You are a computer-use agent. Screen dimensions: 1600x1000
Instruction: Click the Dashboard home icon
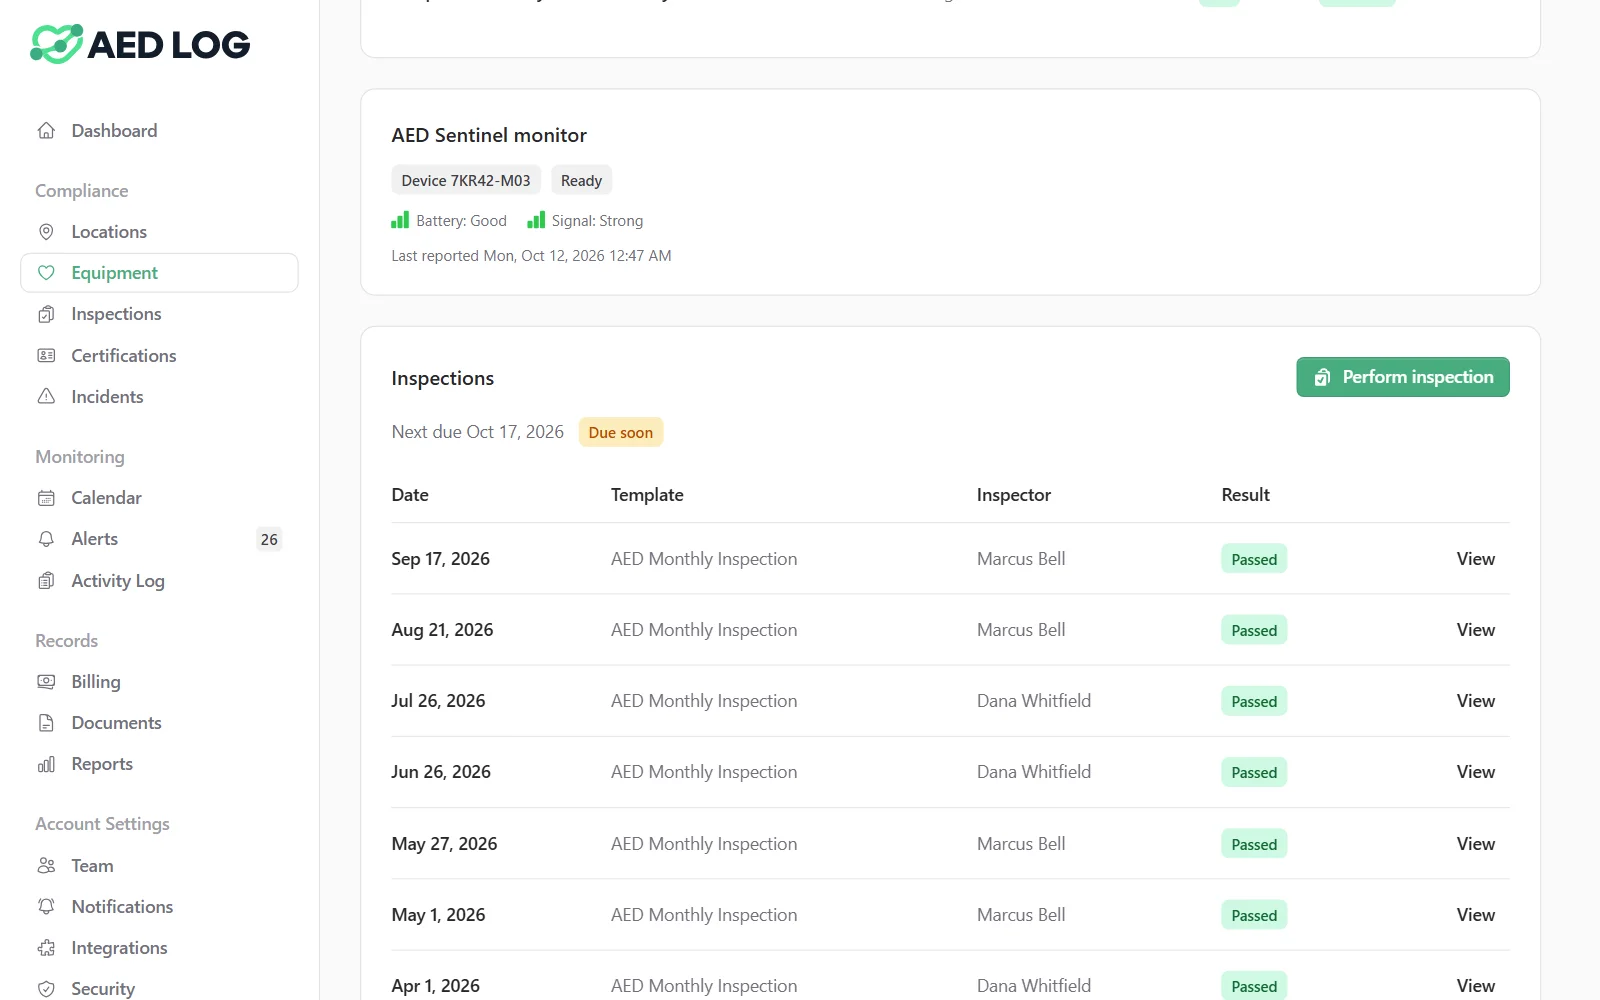[x=46, y=131]
